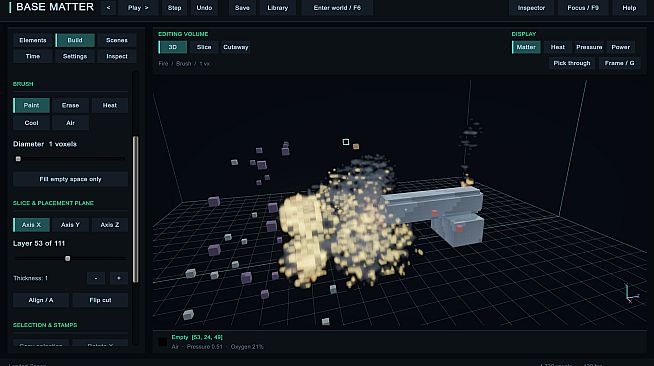The height and width of the screenshot is (366, 654).
Task: Click 'Oxygen 21%' status text
Action: coord(247,346)
